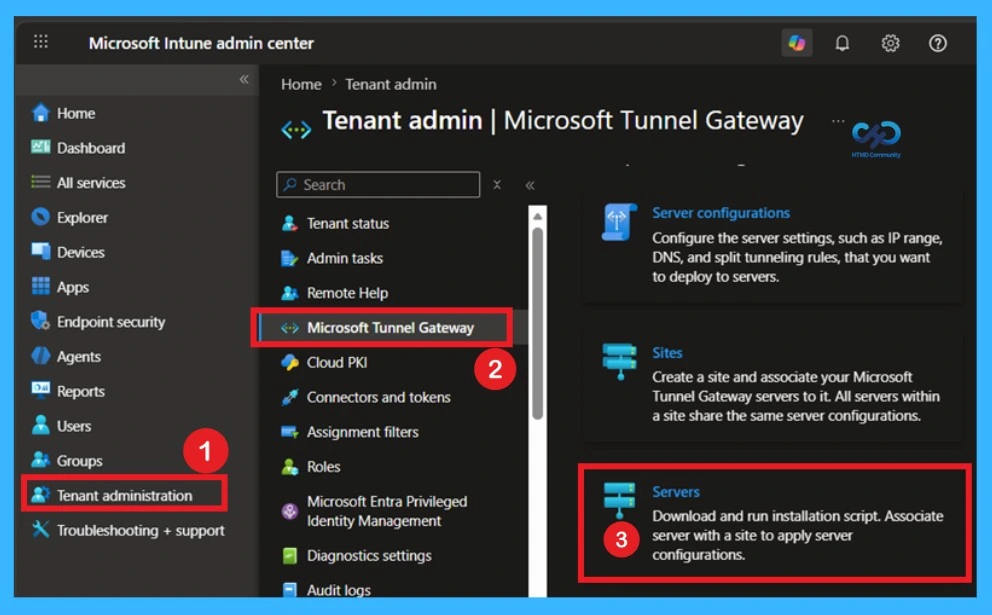
Task: Click the Troubleshooting + support wrench icon
Action: pos(40,529)
